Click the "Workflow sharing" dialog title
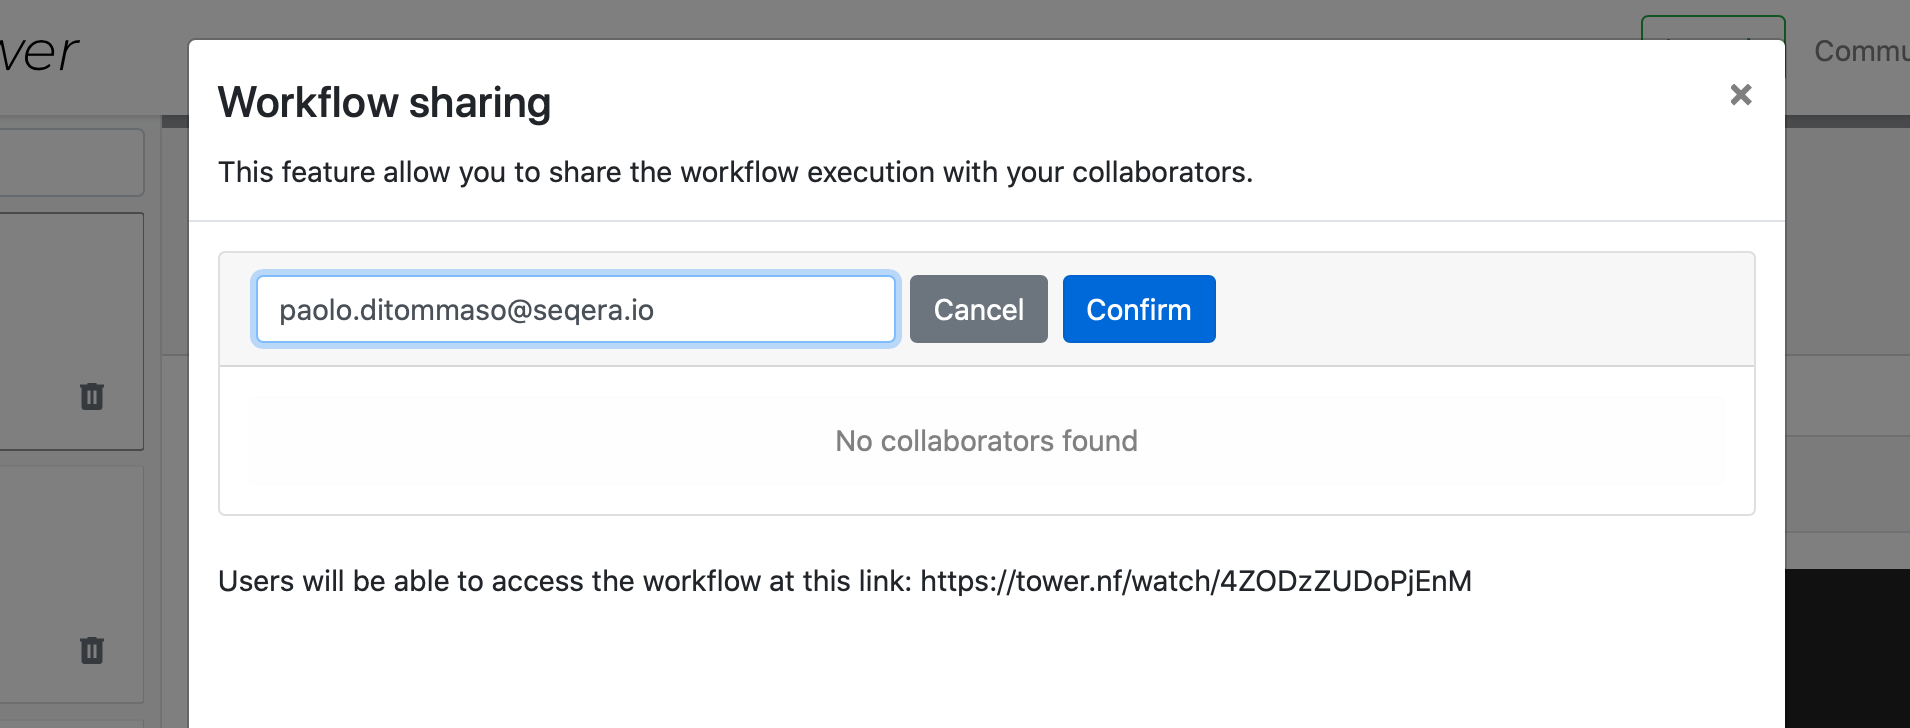Image resolution: width=1910 pixels, height=728 pixels. (384, 103)
